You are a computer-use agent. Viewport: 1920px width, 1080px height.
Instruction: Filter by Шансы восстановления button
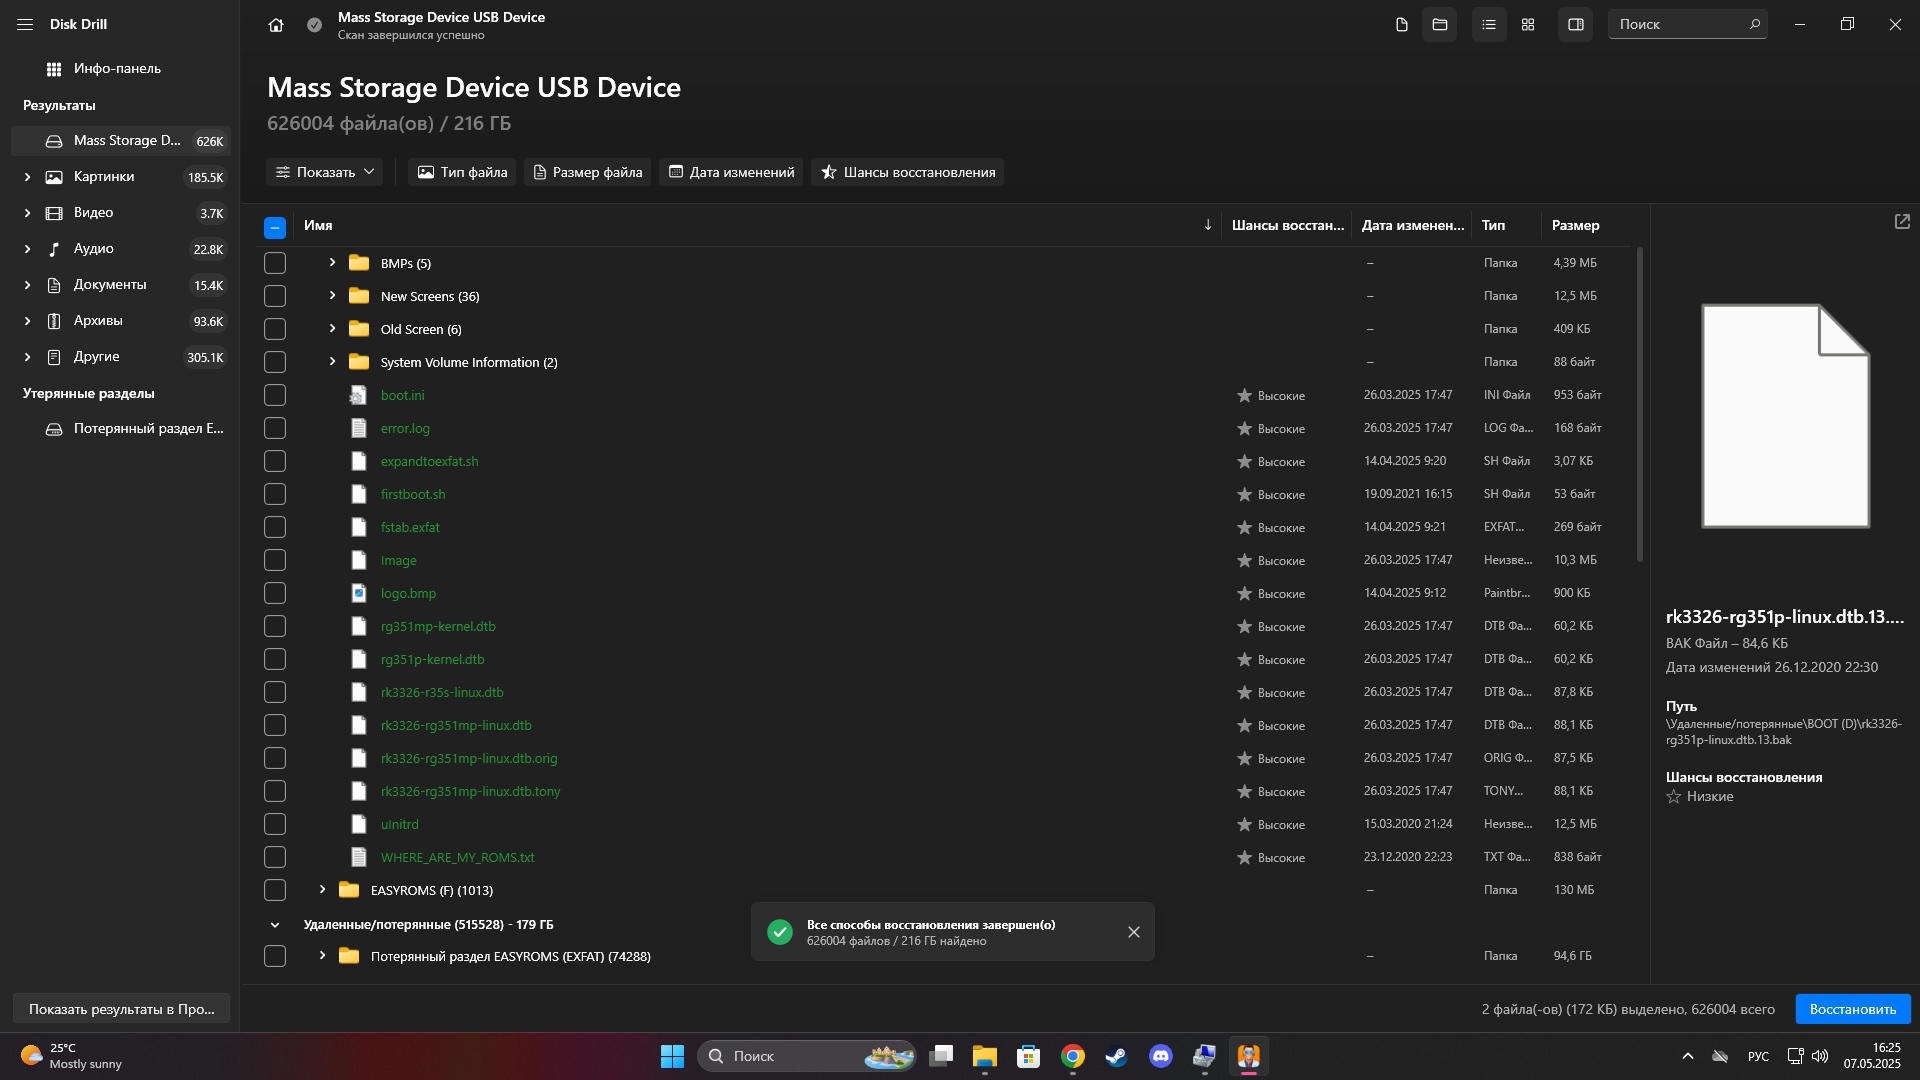click(x=907, y=172)
